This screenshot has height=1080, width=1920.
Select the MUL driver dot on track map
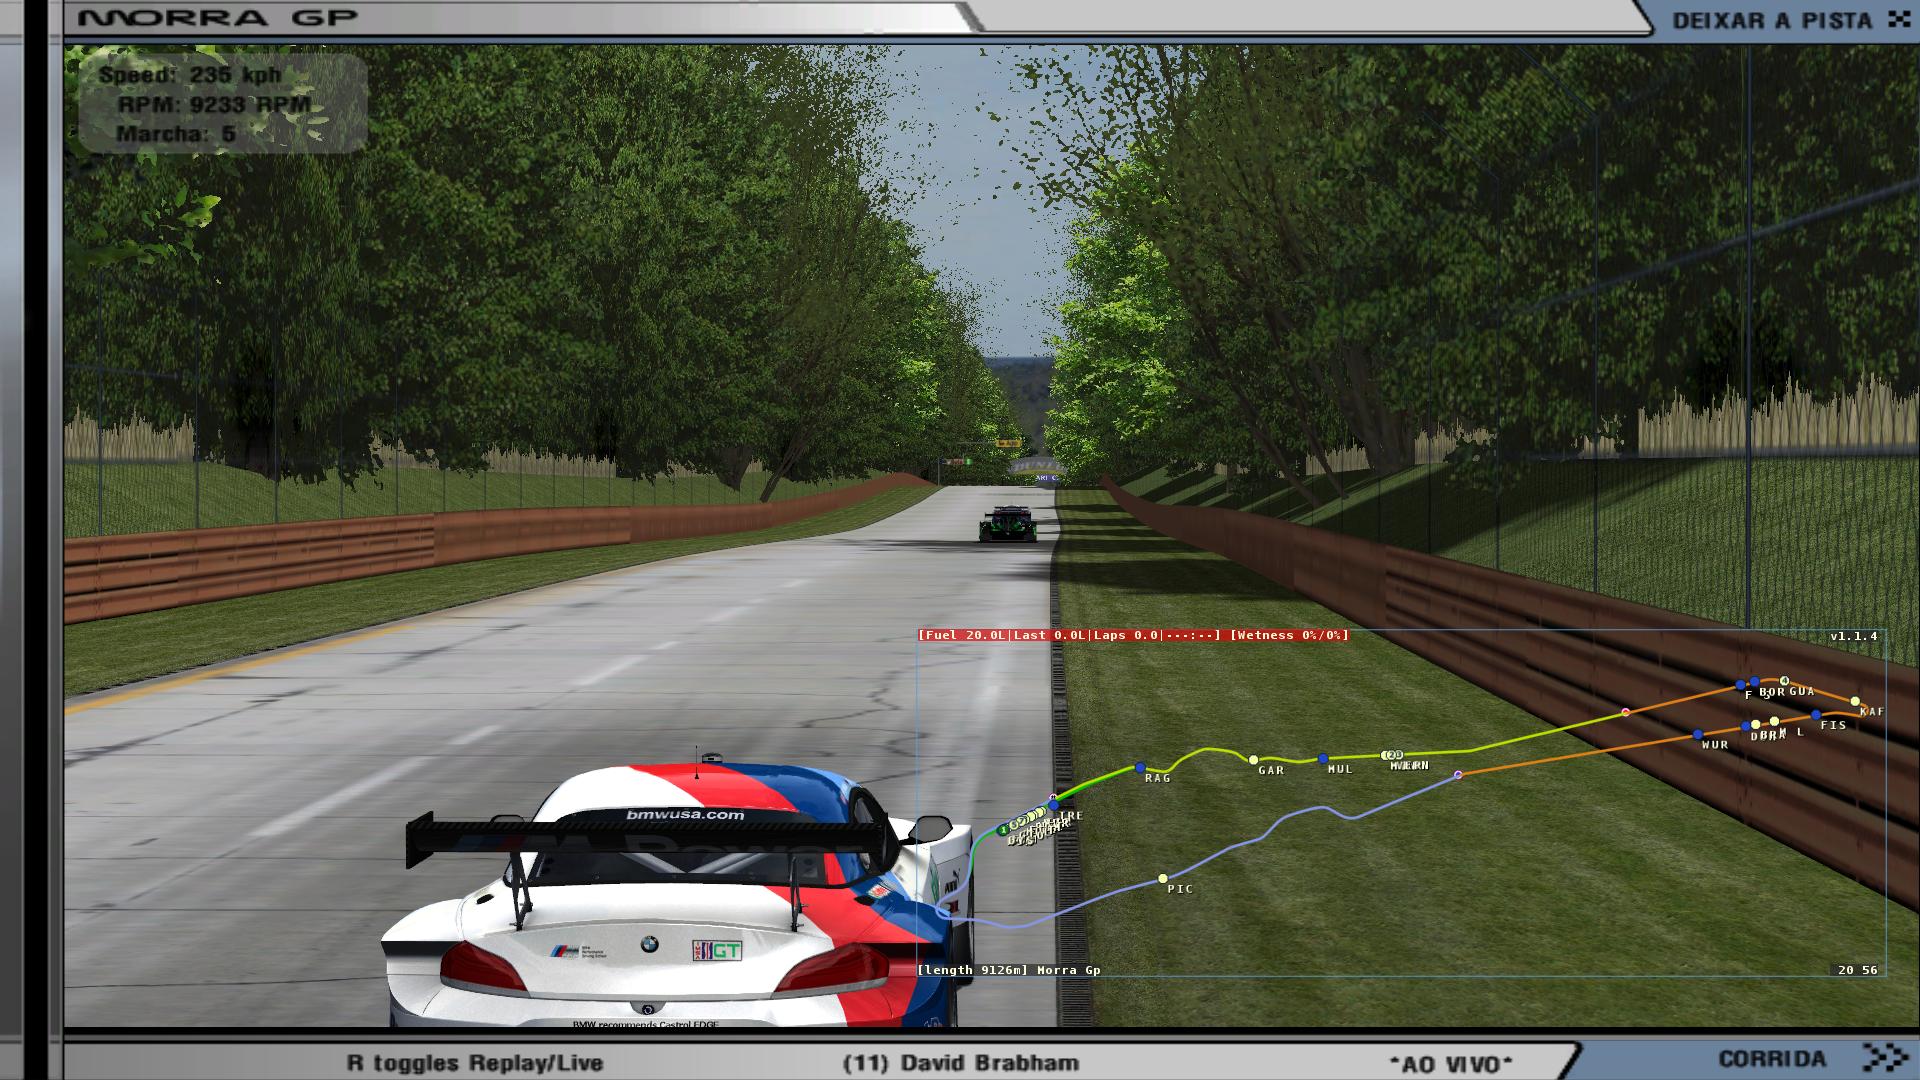(x=1322, y=759)
